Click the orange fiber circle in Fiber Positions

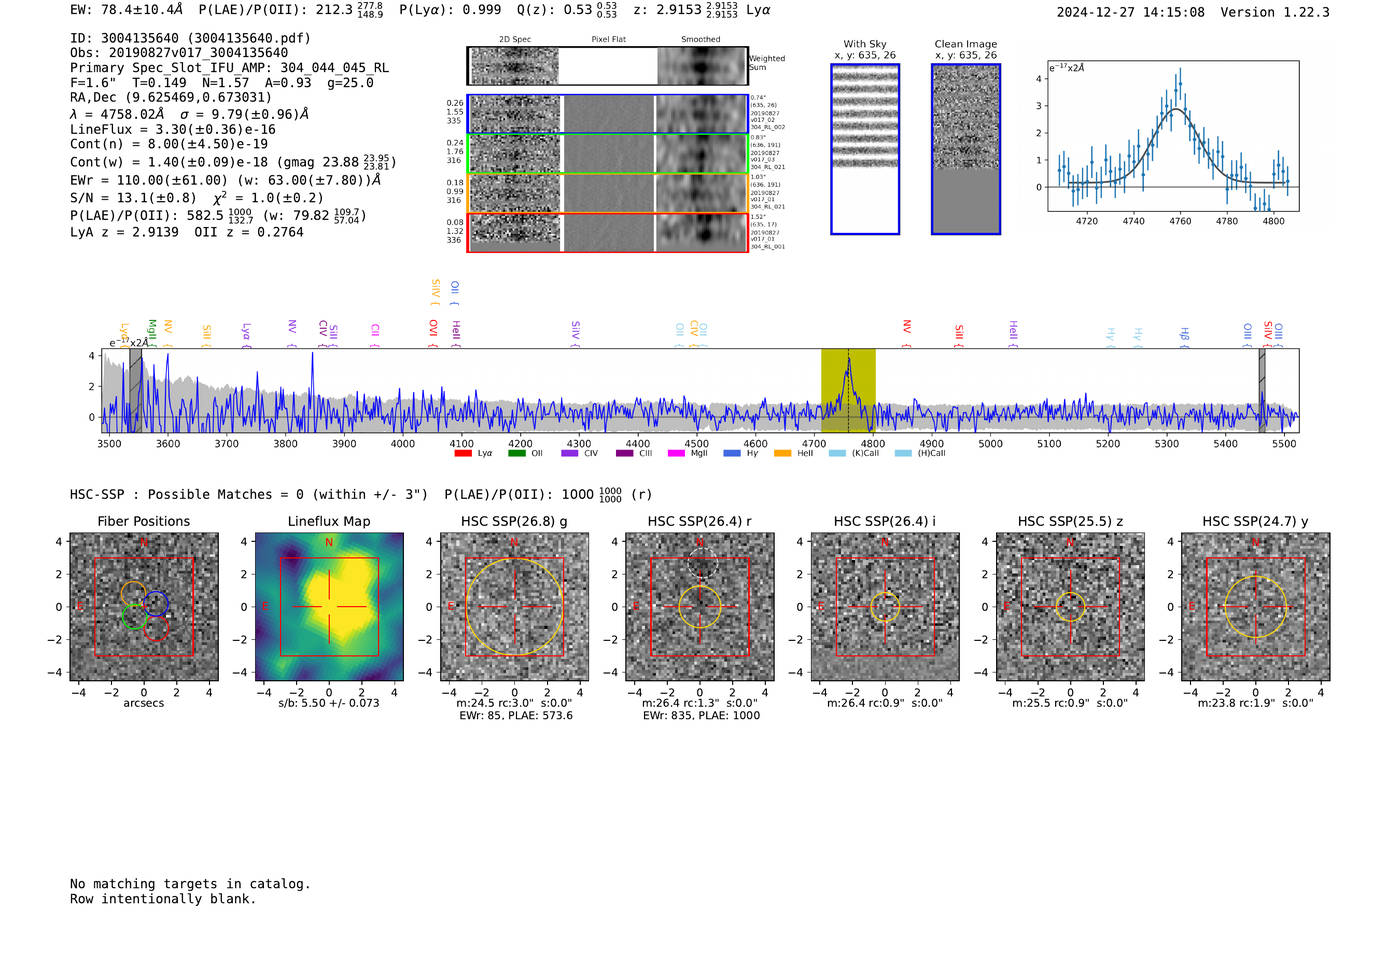[x=133, y=594]
